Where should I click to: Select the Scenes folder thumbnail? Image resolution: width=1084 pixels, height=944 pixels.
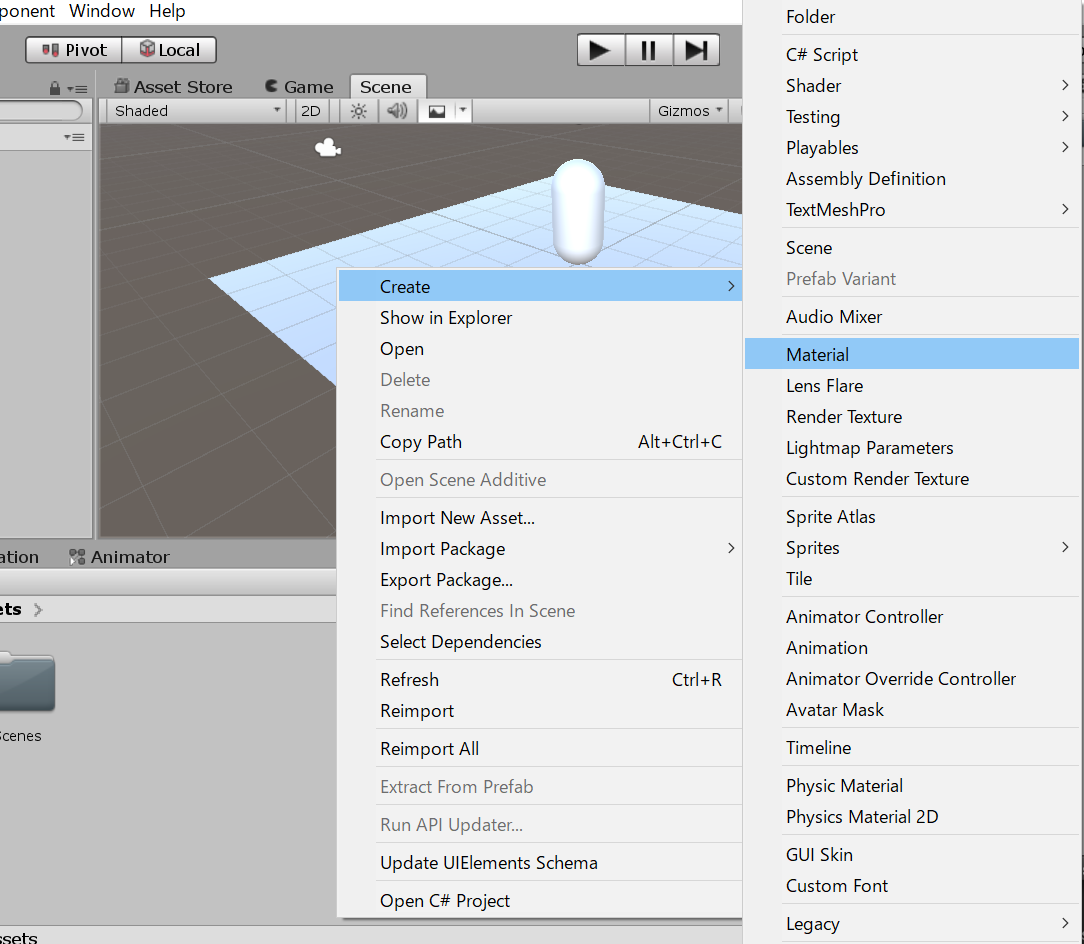coord(26,682)
